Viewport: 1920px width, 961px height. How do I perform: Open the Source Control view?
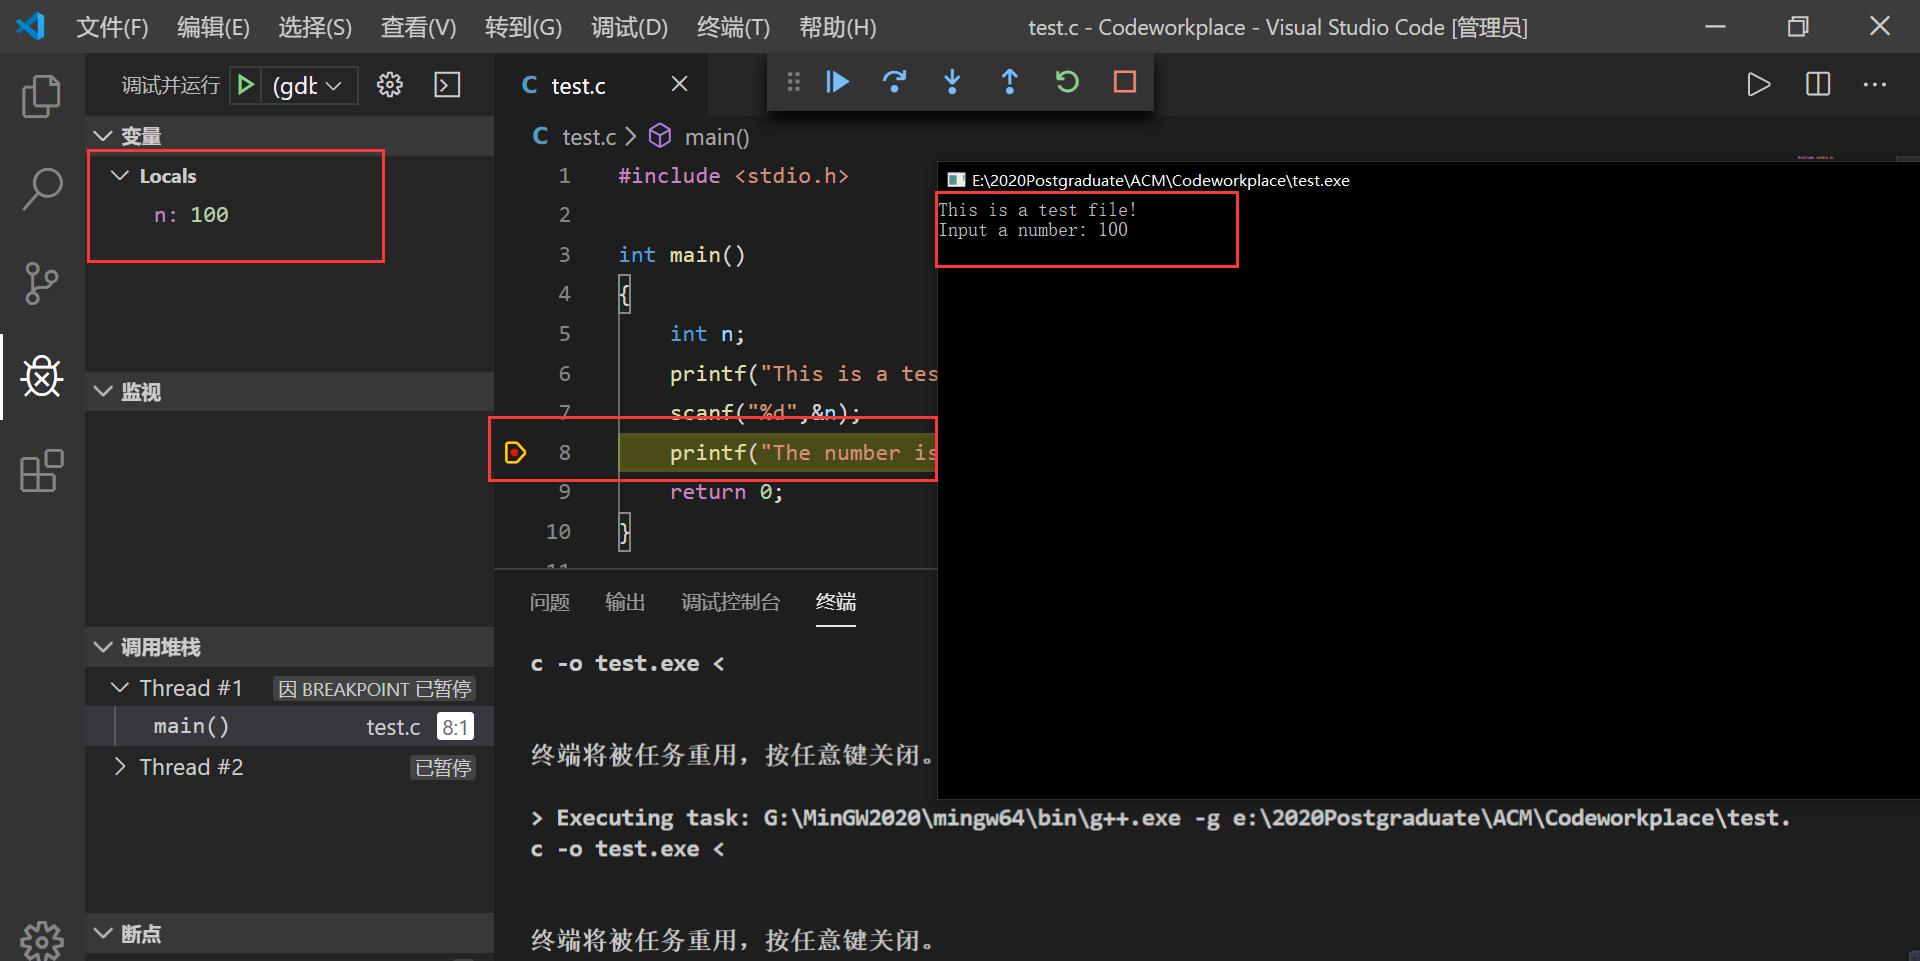point(41,283)
